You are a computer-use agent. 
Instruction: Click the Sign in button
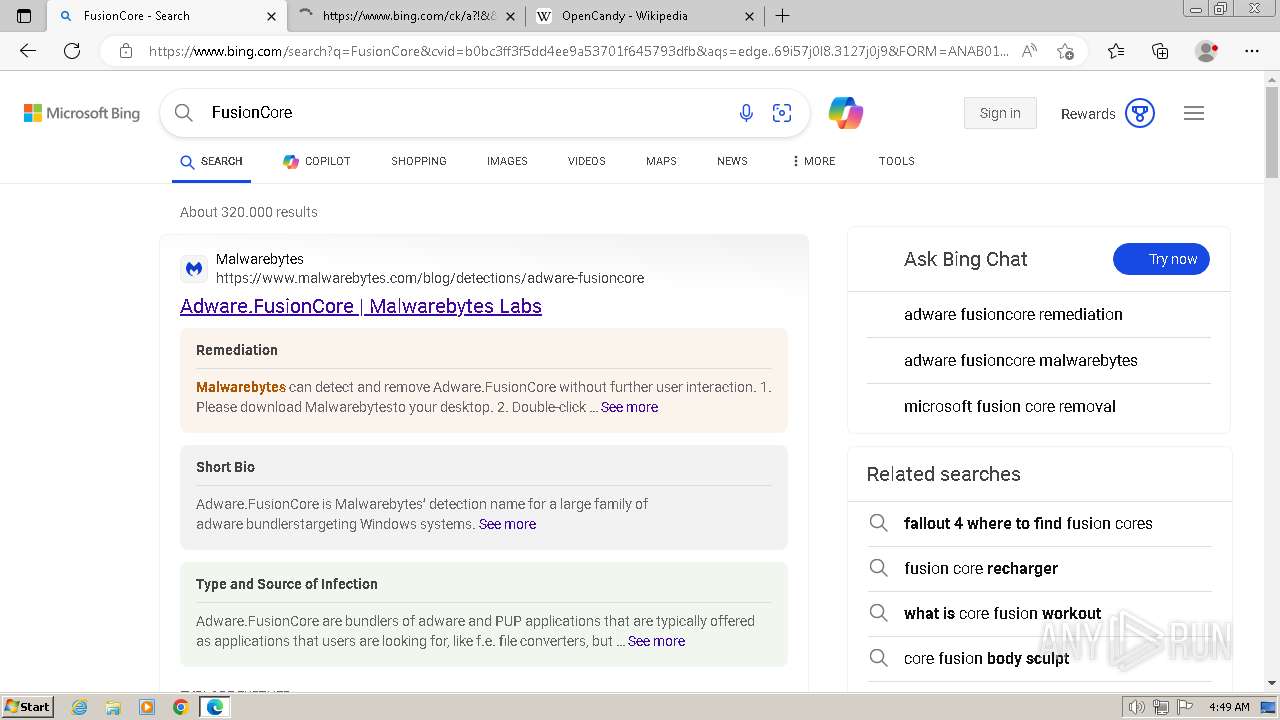tap(1000, 113)
